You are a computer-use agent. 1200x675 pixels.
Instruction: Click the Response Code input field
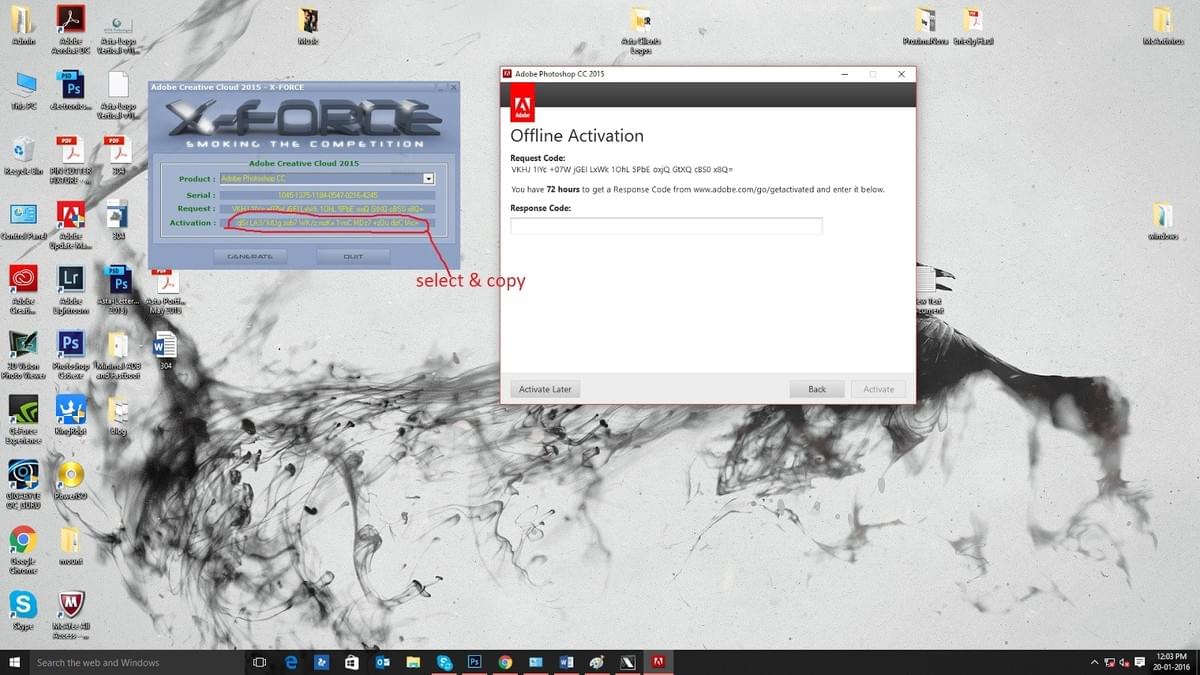click(x=666, y=226)
